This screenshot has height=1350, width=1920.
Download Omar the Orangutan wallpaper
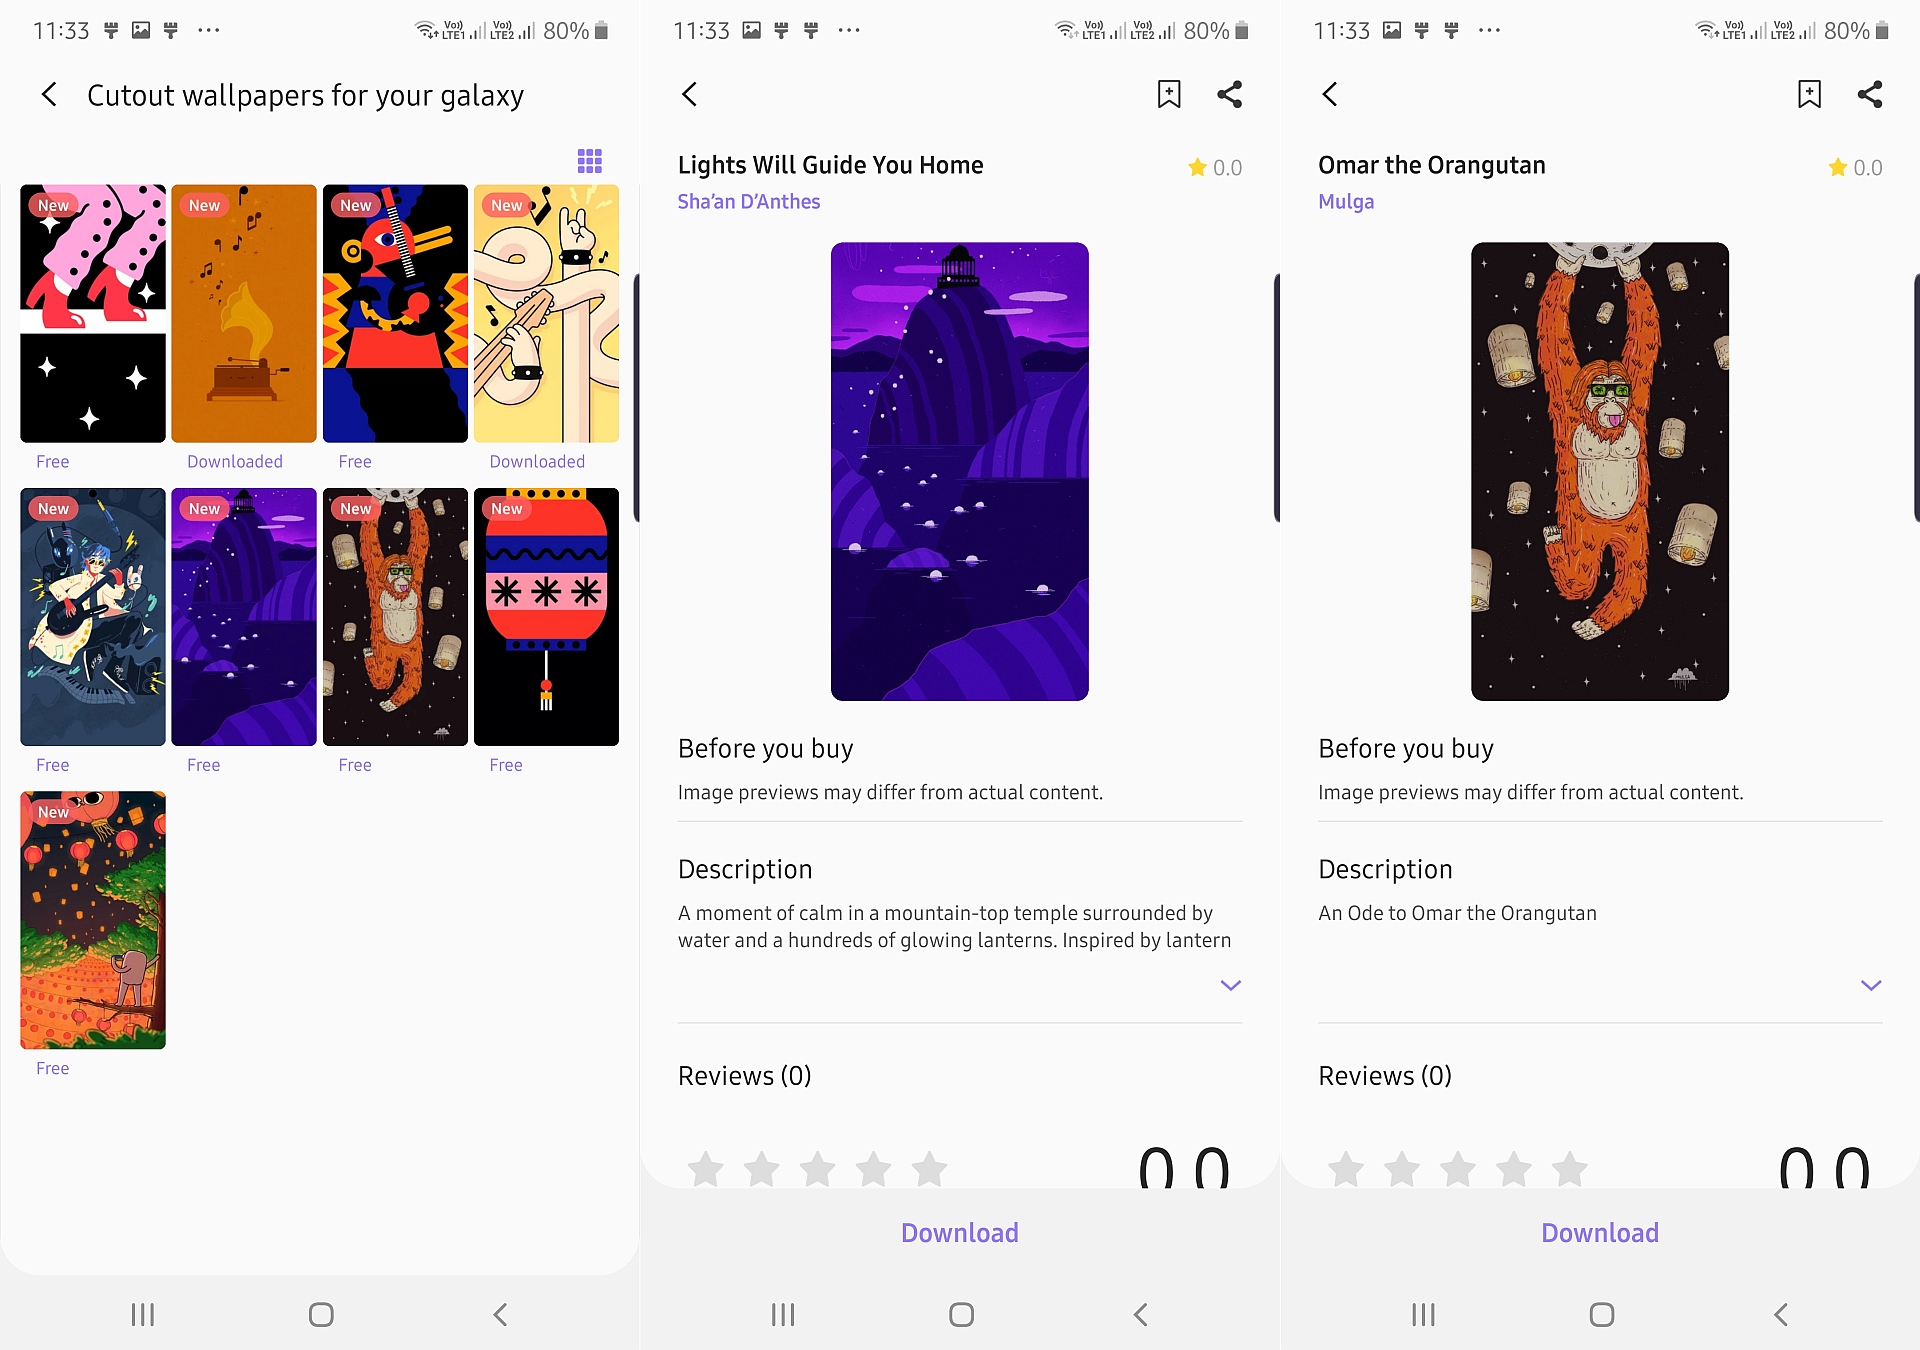tap(1600, 1233)
